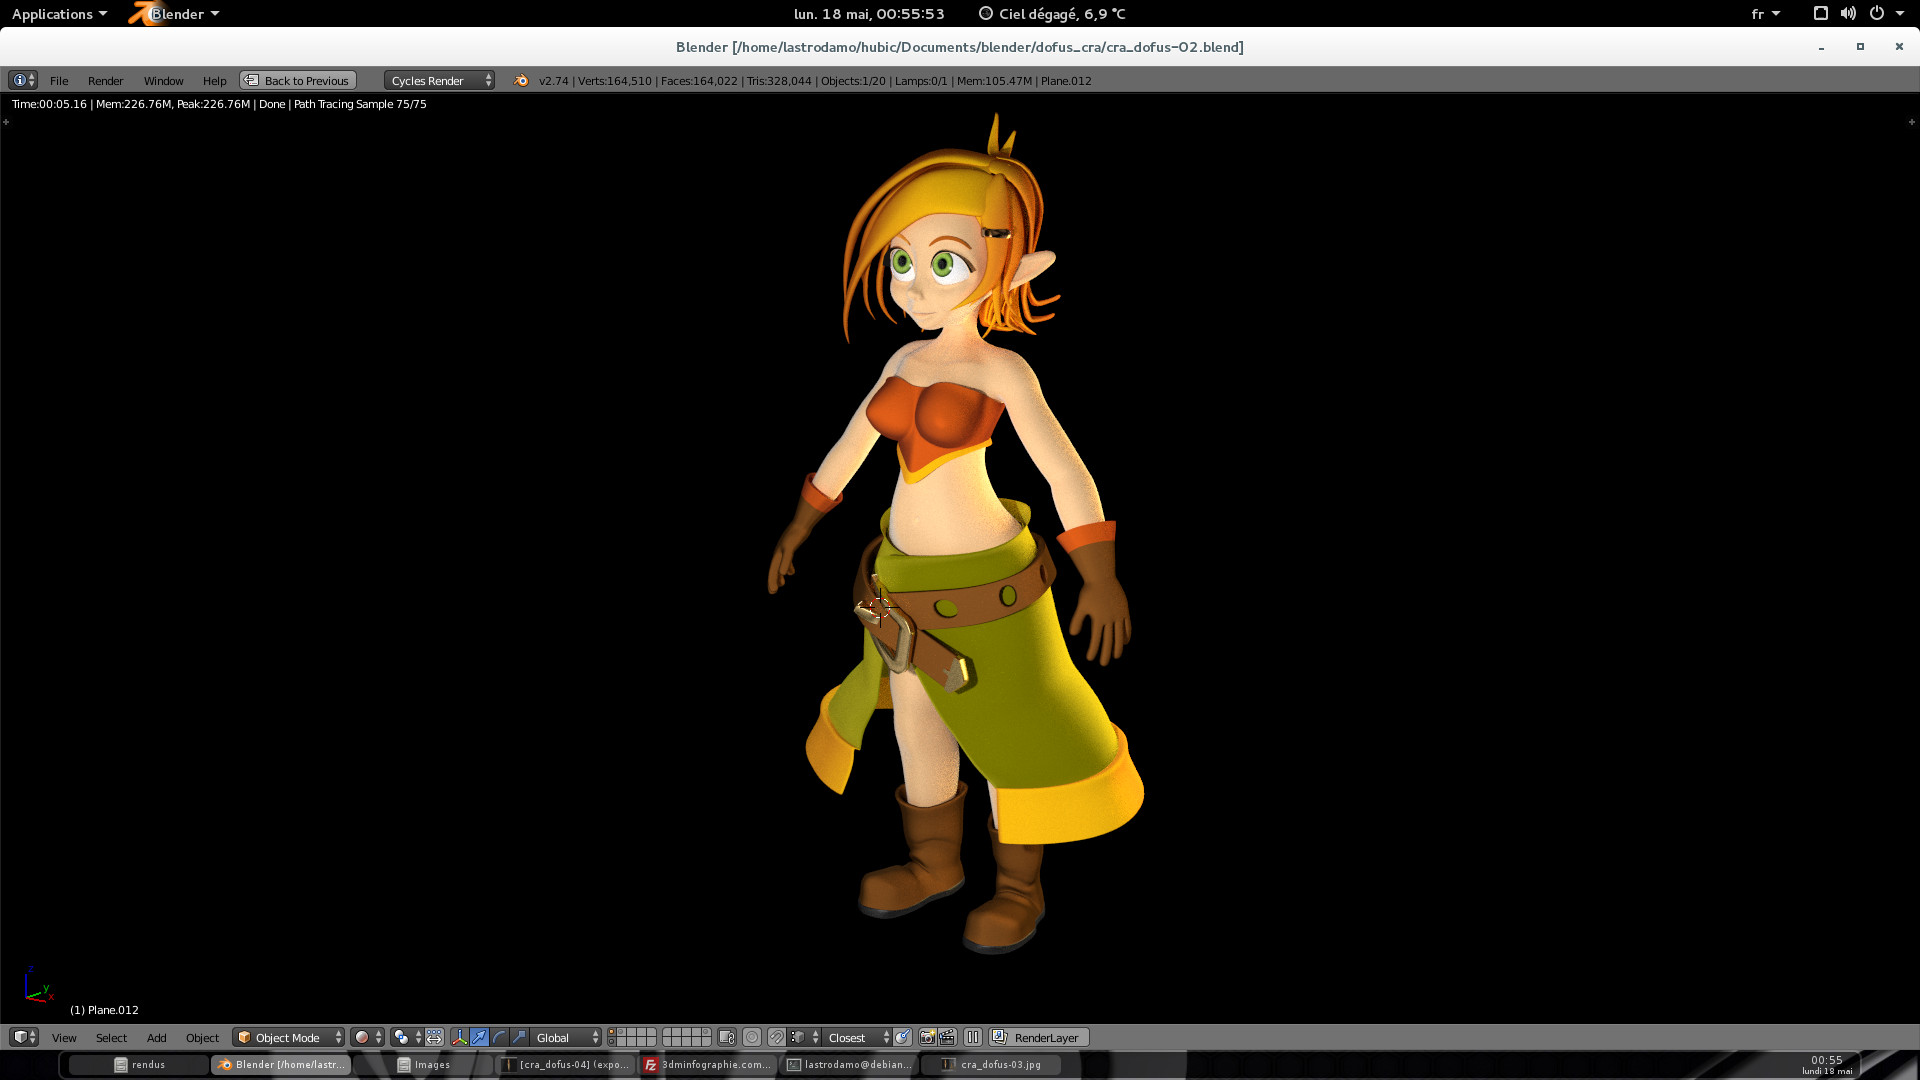This screenshot has width=1920, height=1080.
Task: Open the GNOME Applications menu
Action: click(59, 14)
